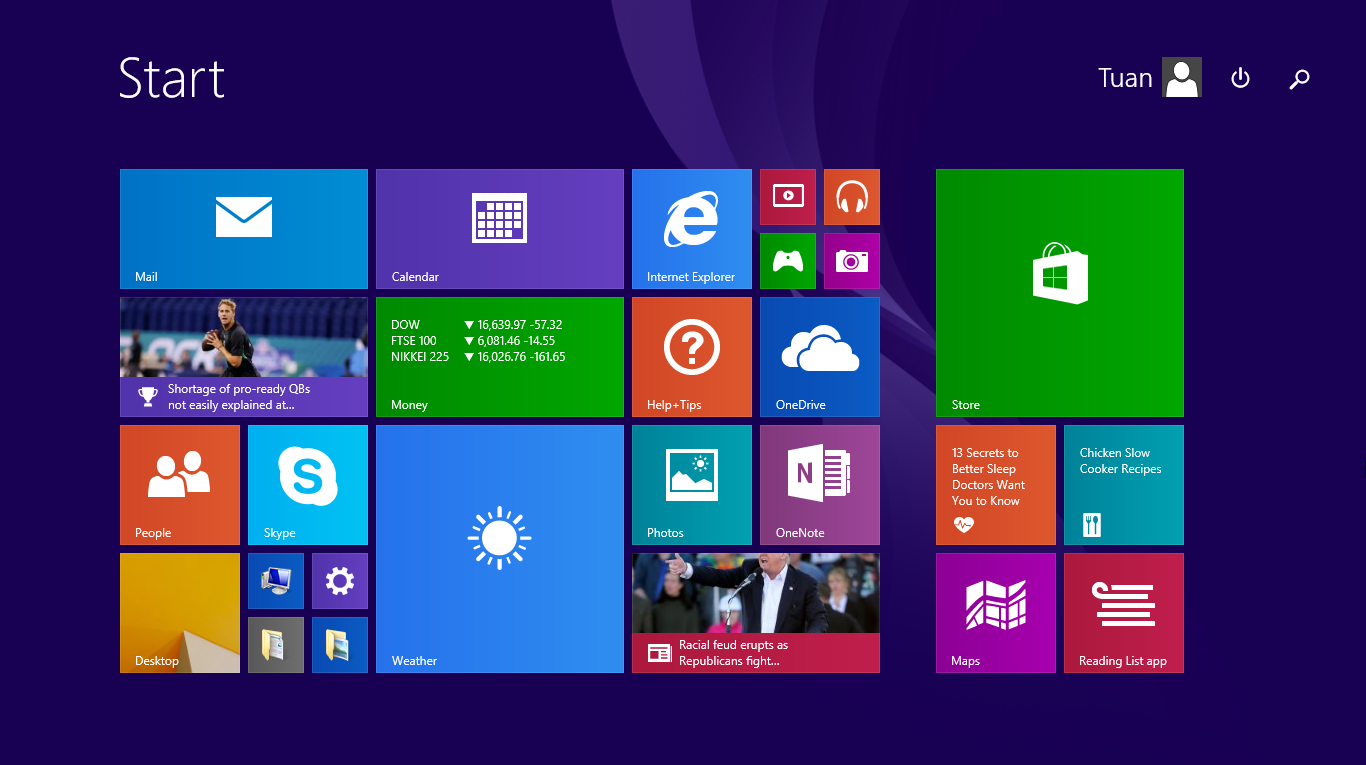Click the Food & Drink utensils icon

[x=1092, y=524]
